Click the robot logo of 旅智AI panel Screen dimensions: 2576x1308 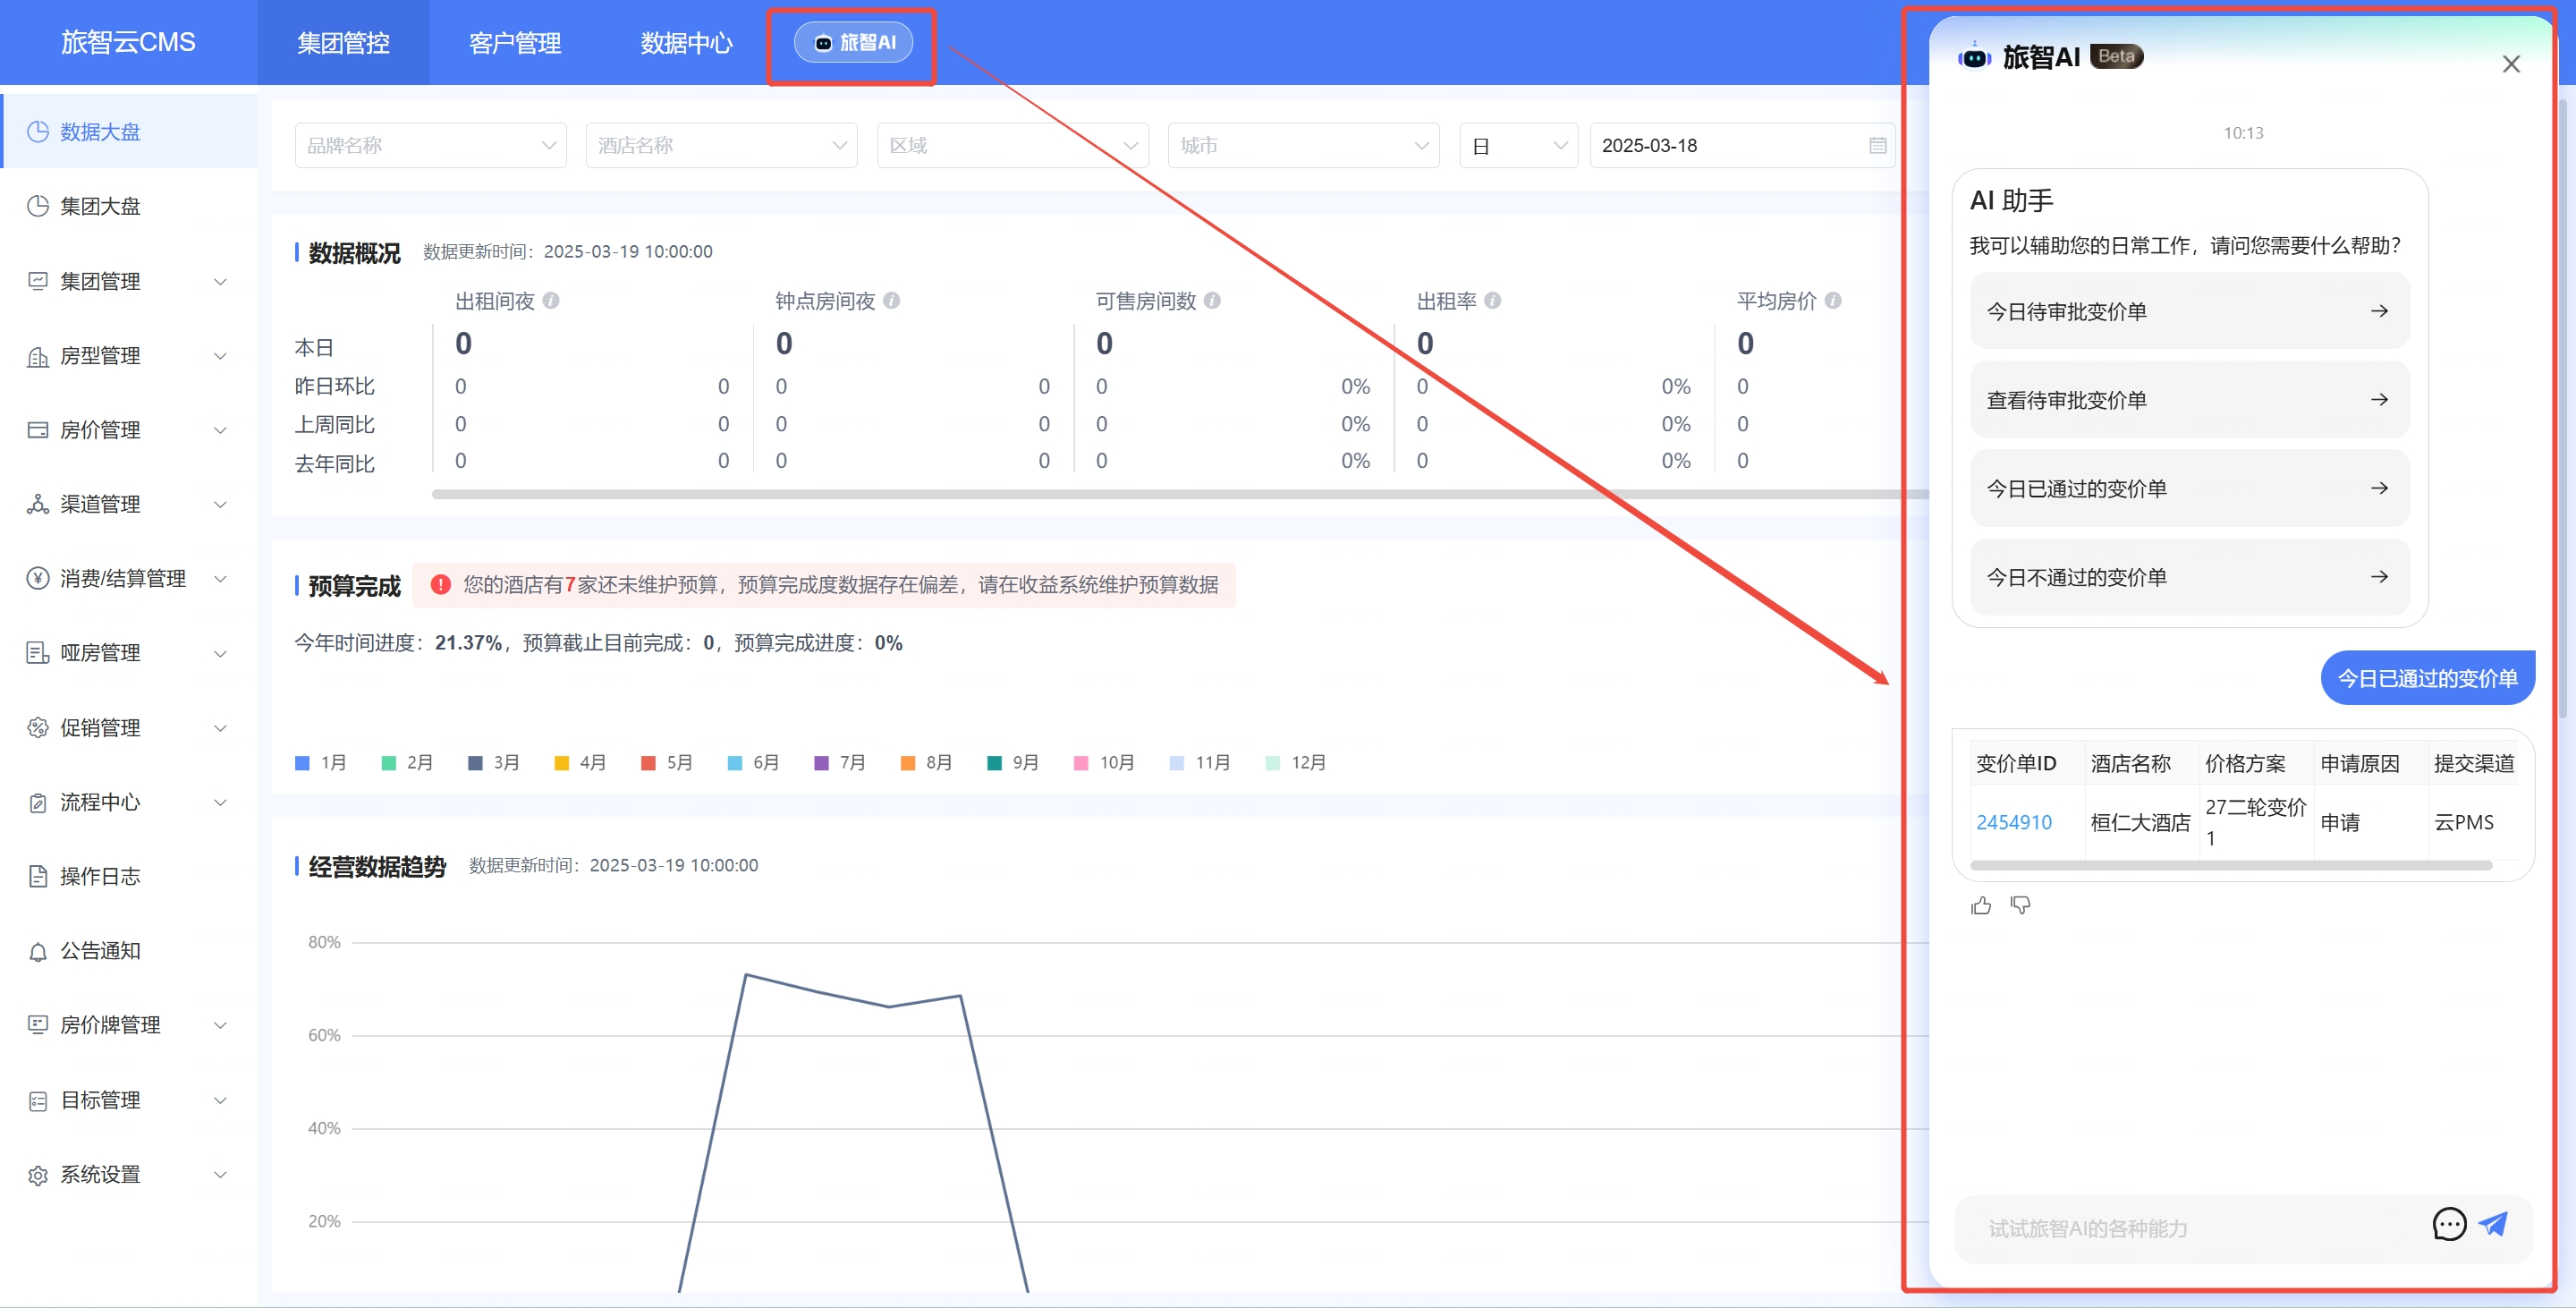point(1974,57)
